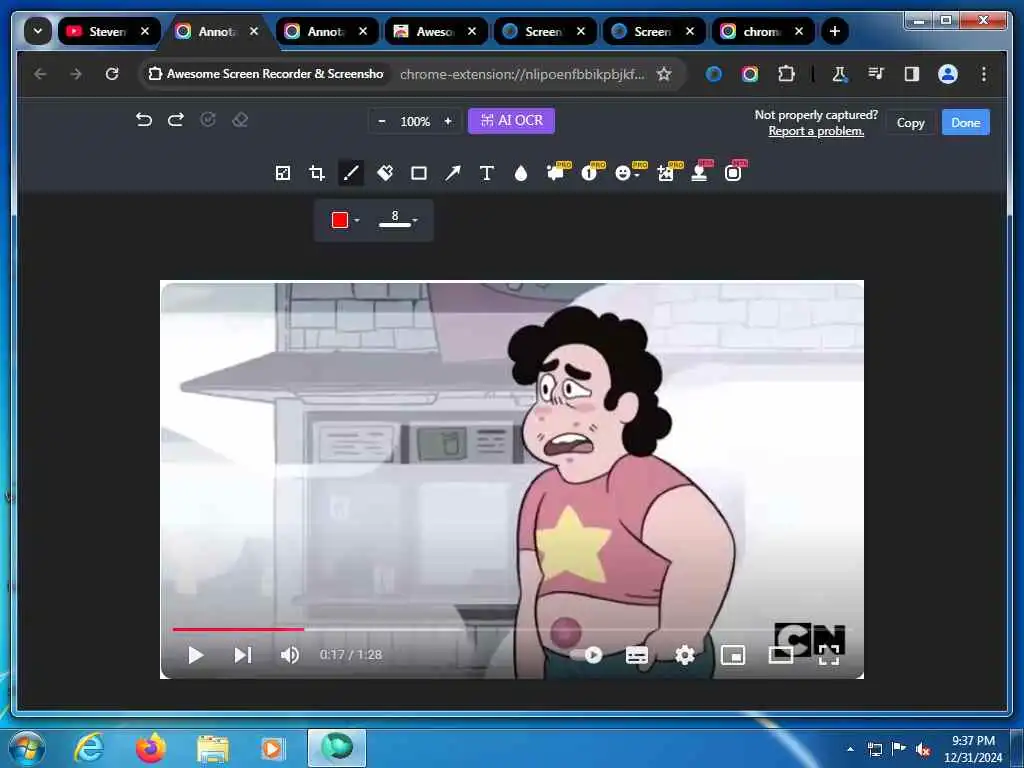Screen dimensions: 1024x768
Task: Open the Extensions puzzle menu
Action: pos(786,74)
